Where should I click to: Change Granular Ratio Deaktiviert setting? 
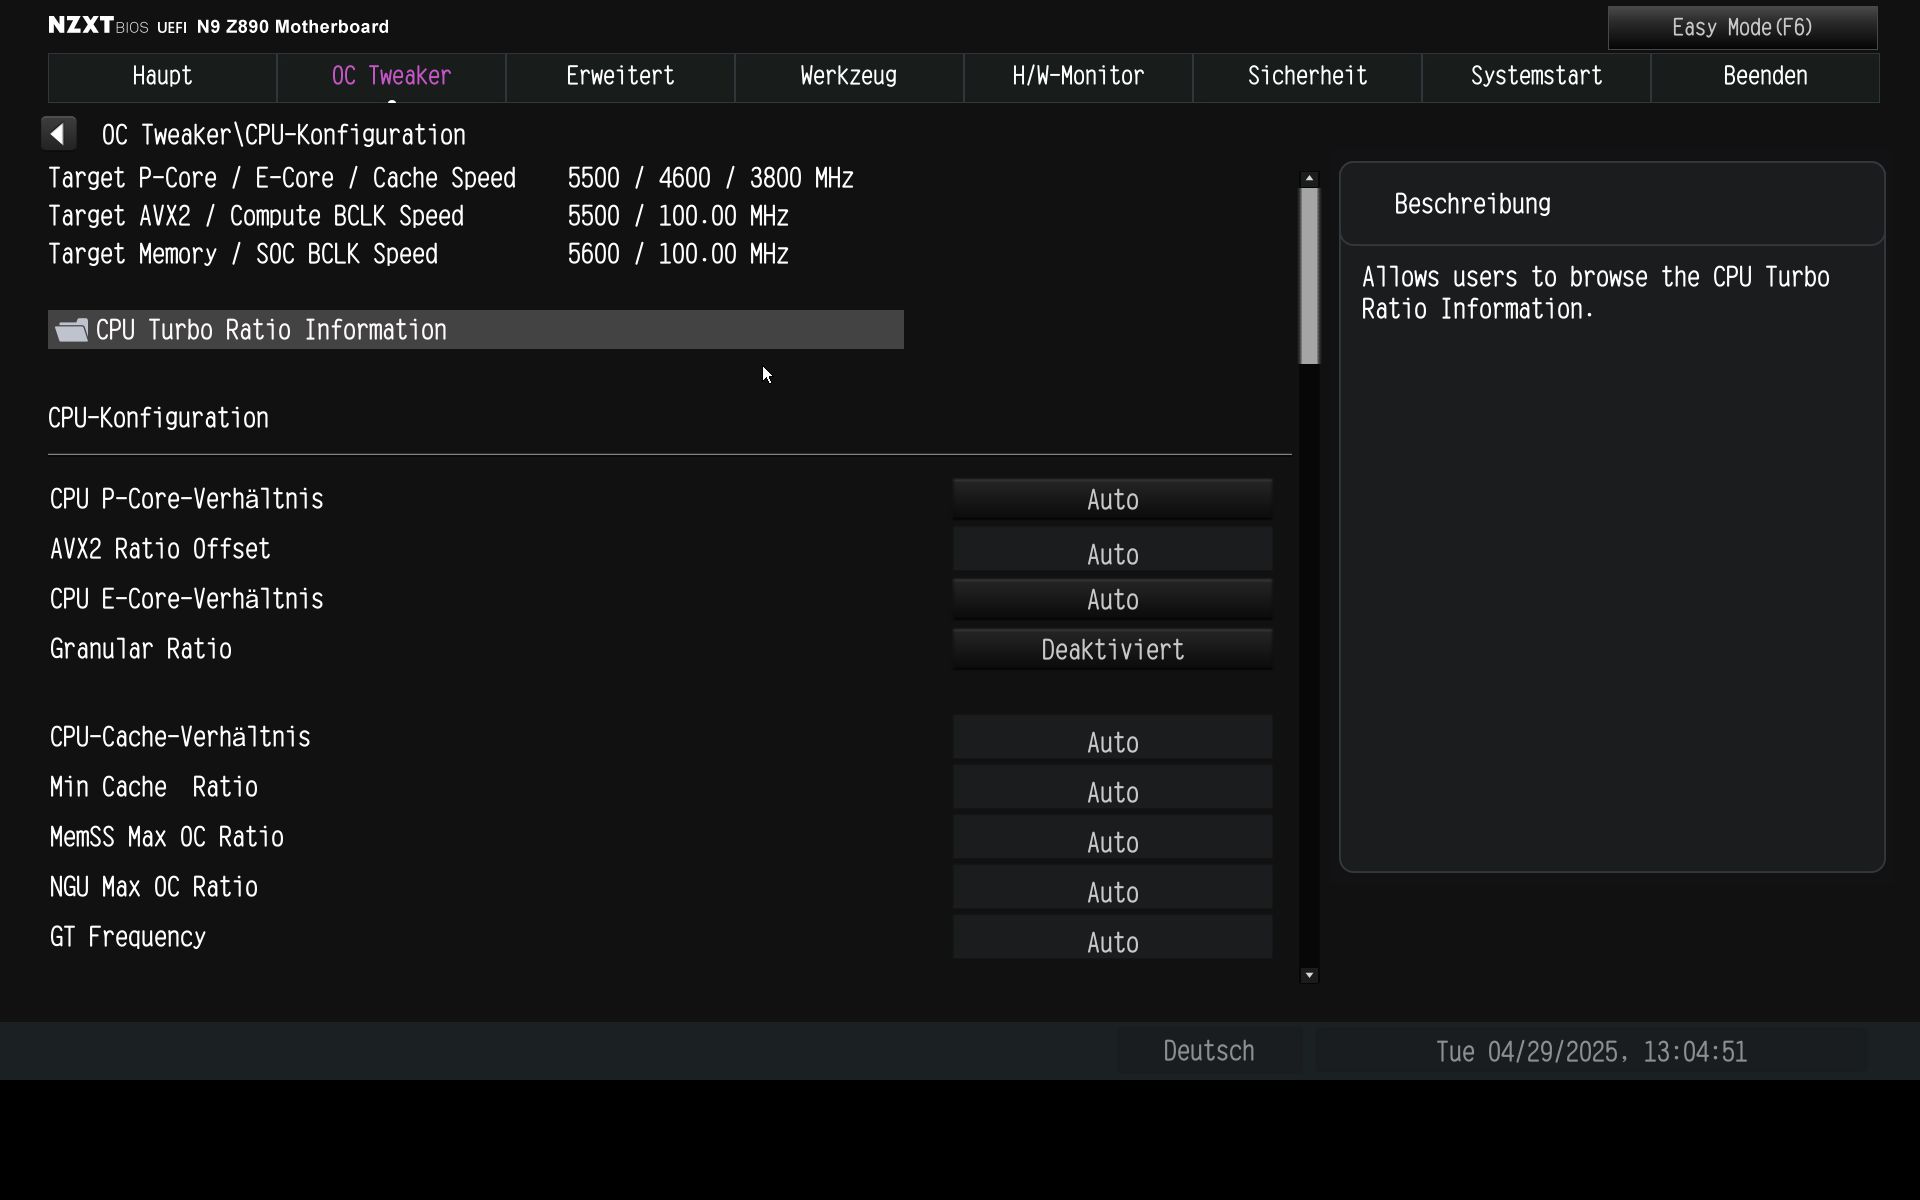1112,650
